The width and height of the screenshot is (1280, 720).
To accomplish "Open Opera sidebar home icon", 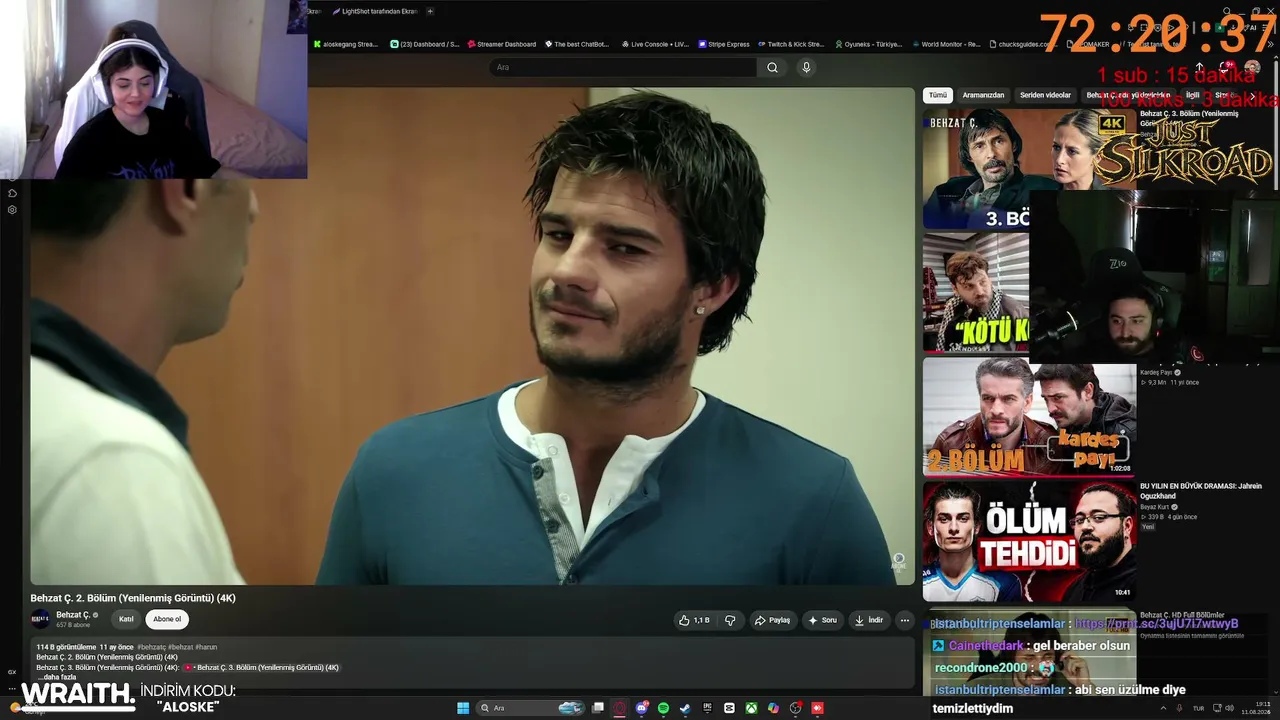I will pos(12,193).
